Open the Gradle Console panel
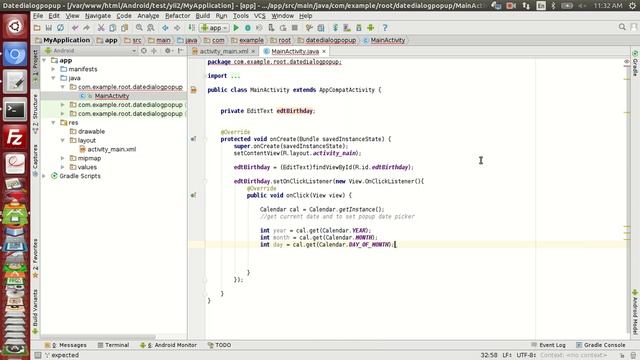 pyautogui.click(x=600, y=345)
